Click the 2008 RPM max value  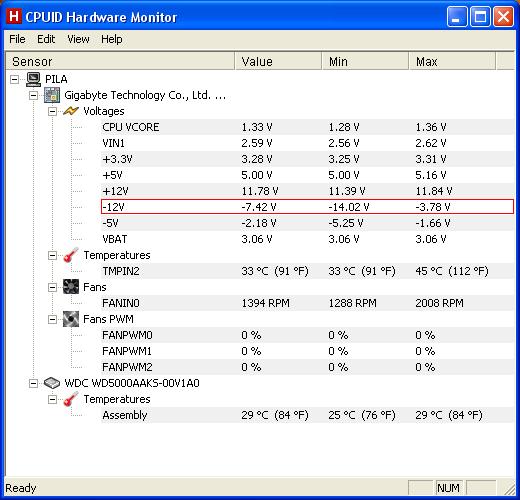[x=439, y=303]
